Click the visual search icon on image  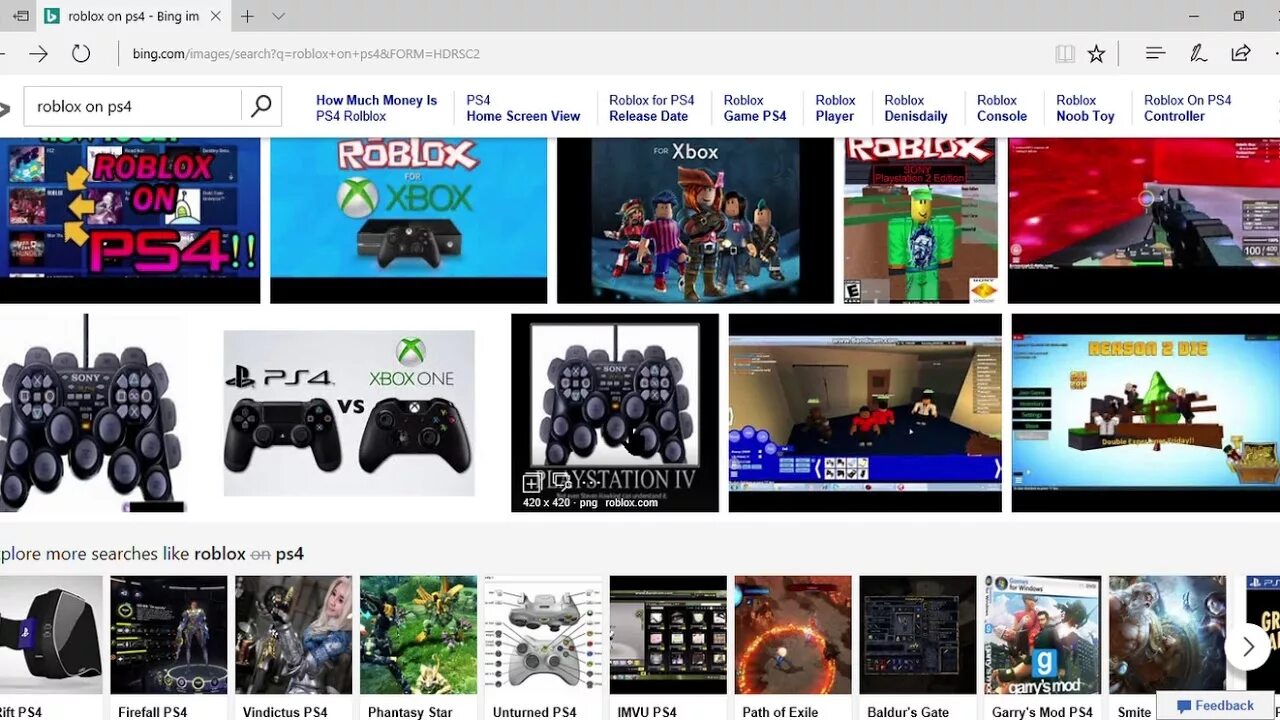pyautogui.click(x=561, y=482)
